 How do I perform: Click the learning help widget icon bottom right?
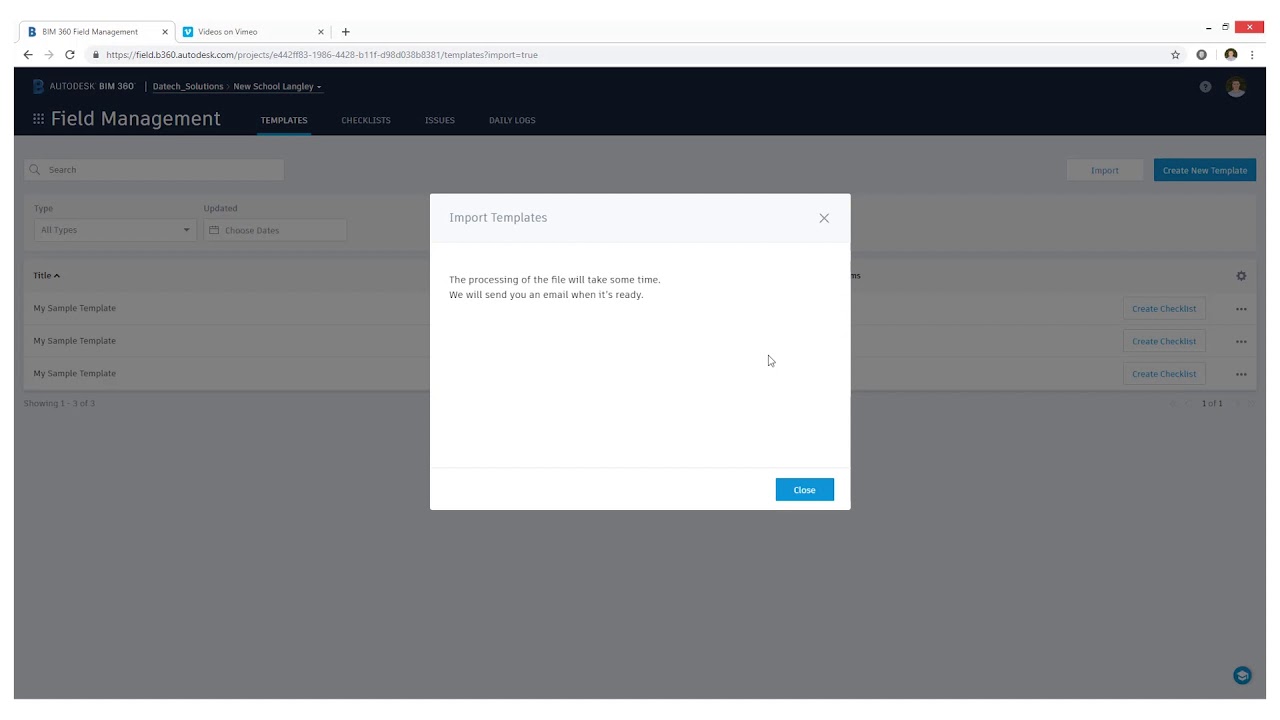pyautogui.click(x=1242, y=676)
